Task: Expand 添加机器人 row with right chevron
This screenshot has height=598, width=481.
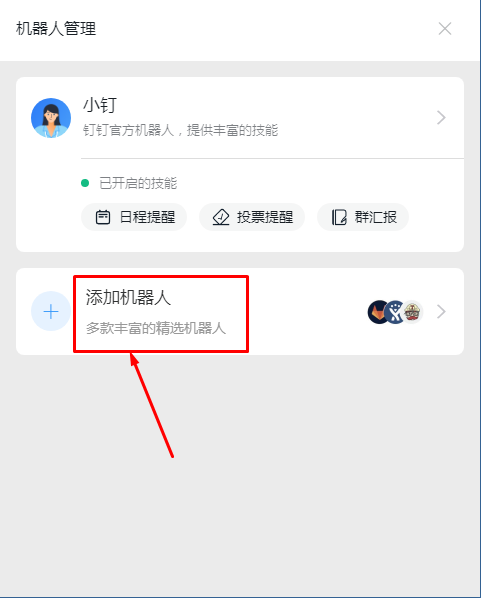Action: [x=441, y=312]
